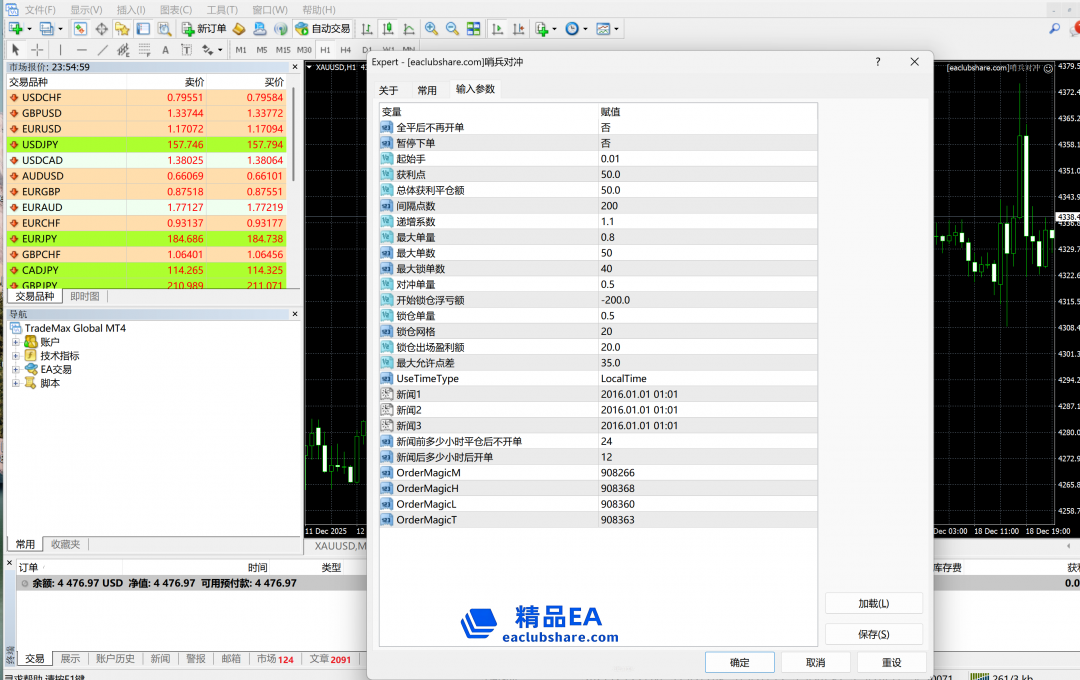This screenshot has height=680, width=1080.
Task: Expand the 账户 tree node
Action: click(16, 342)
